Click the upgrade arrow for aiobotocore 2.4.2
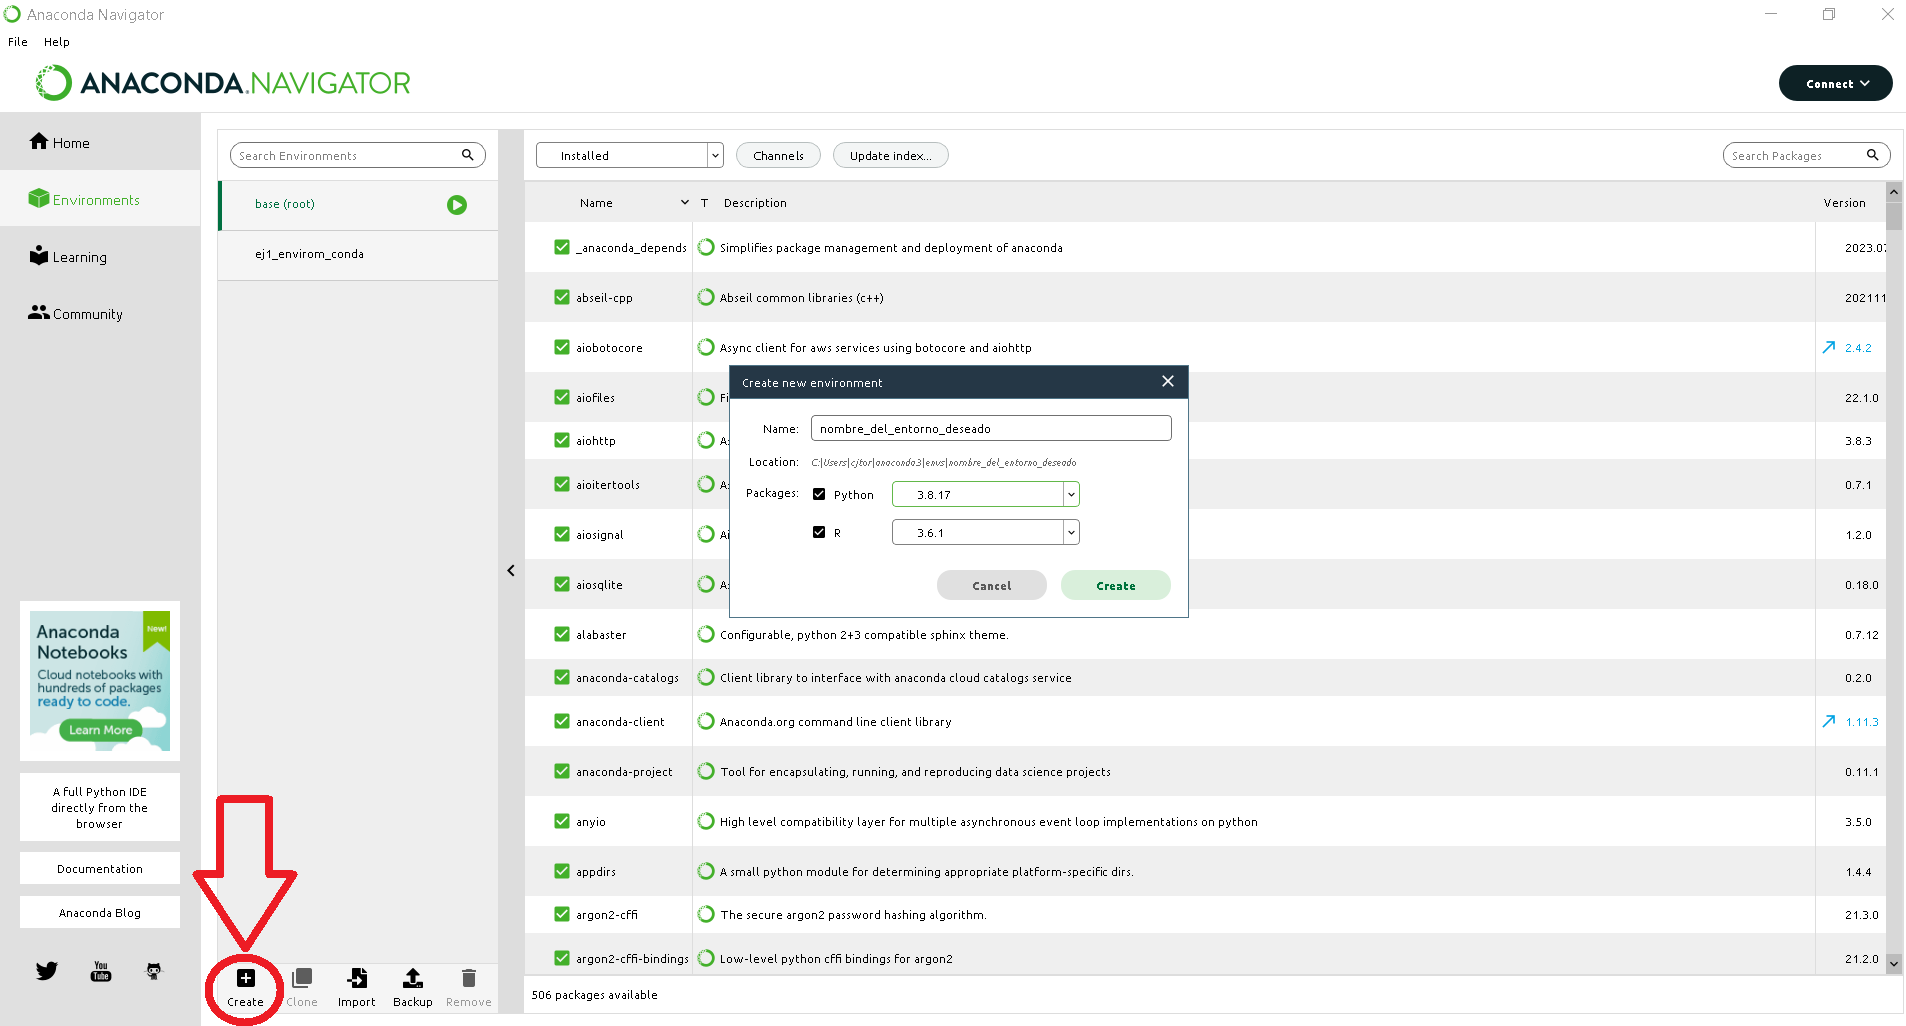This screenshot has height=1026, width=1906. (x=1829, y=347)
